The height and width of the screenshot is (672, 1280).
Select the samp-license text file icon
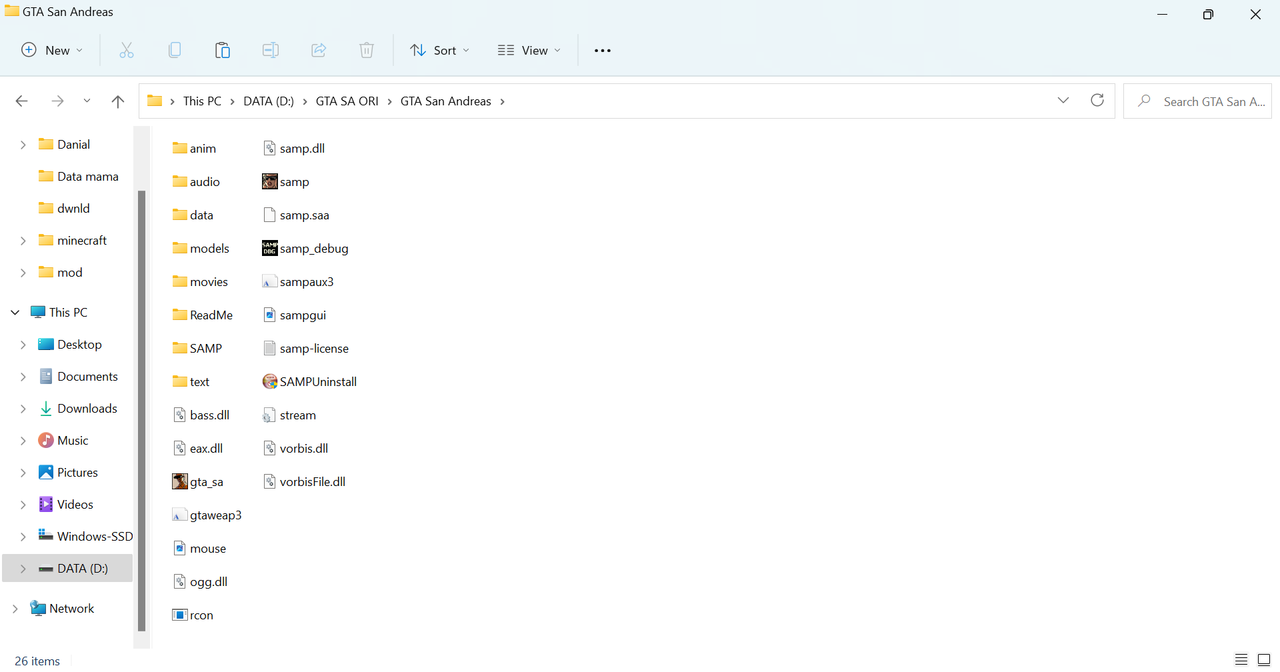tap(269, 348)
